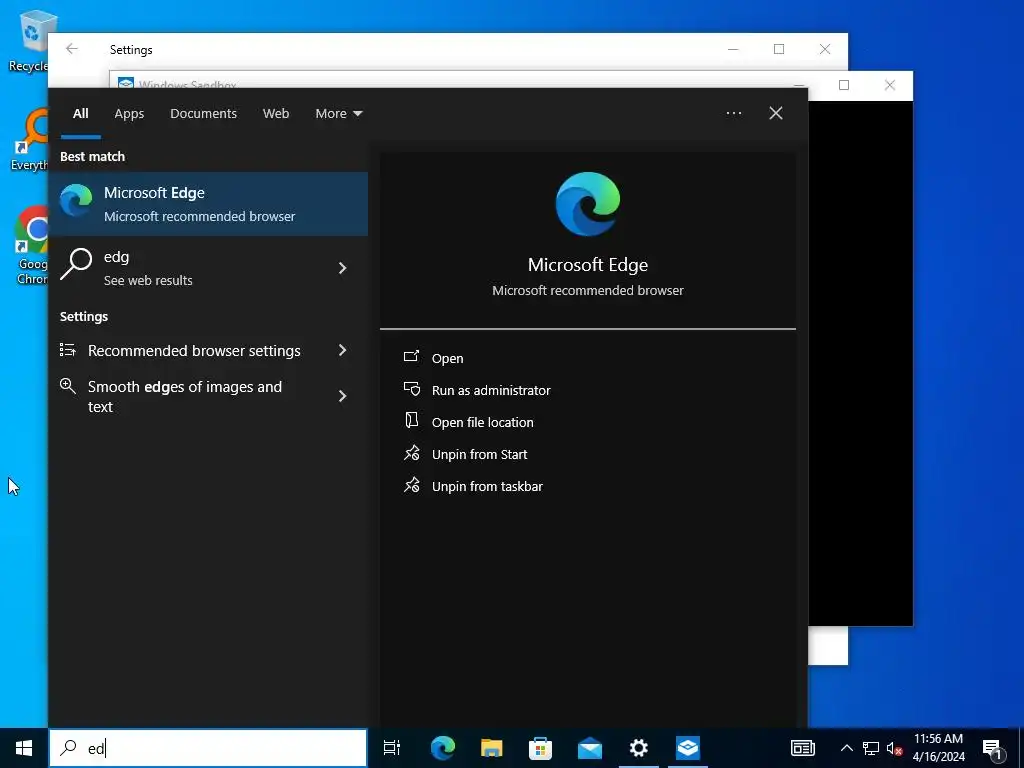This screenshot has height=768, width=1024.
Task: Click the Open file location icon
Action: (x=411, y=420)
